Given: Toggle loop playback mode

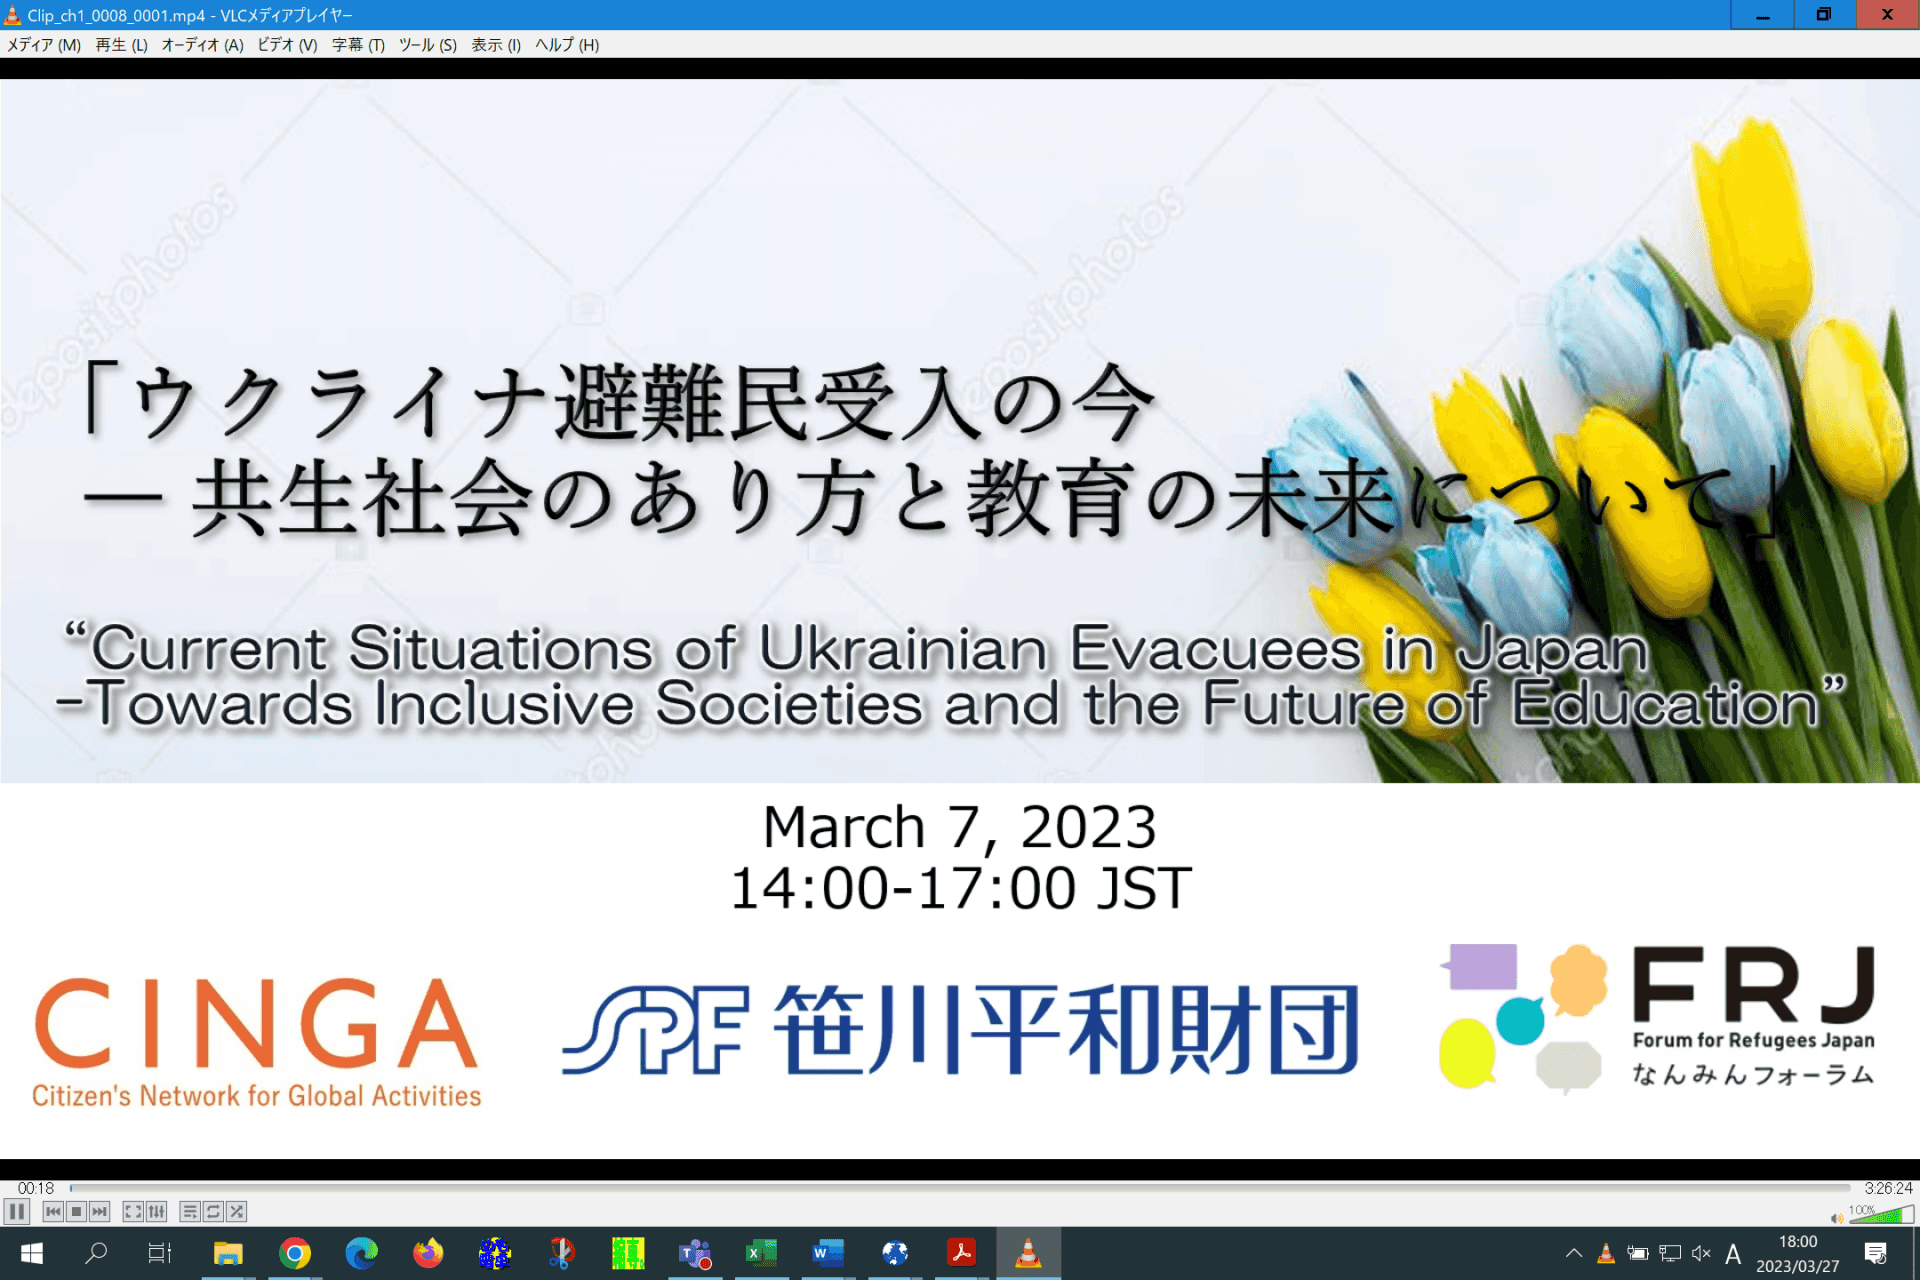Looking at the screenshot, I should pos(213,1210).
